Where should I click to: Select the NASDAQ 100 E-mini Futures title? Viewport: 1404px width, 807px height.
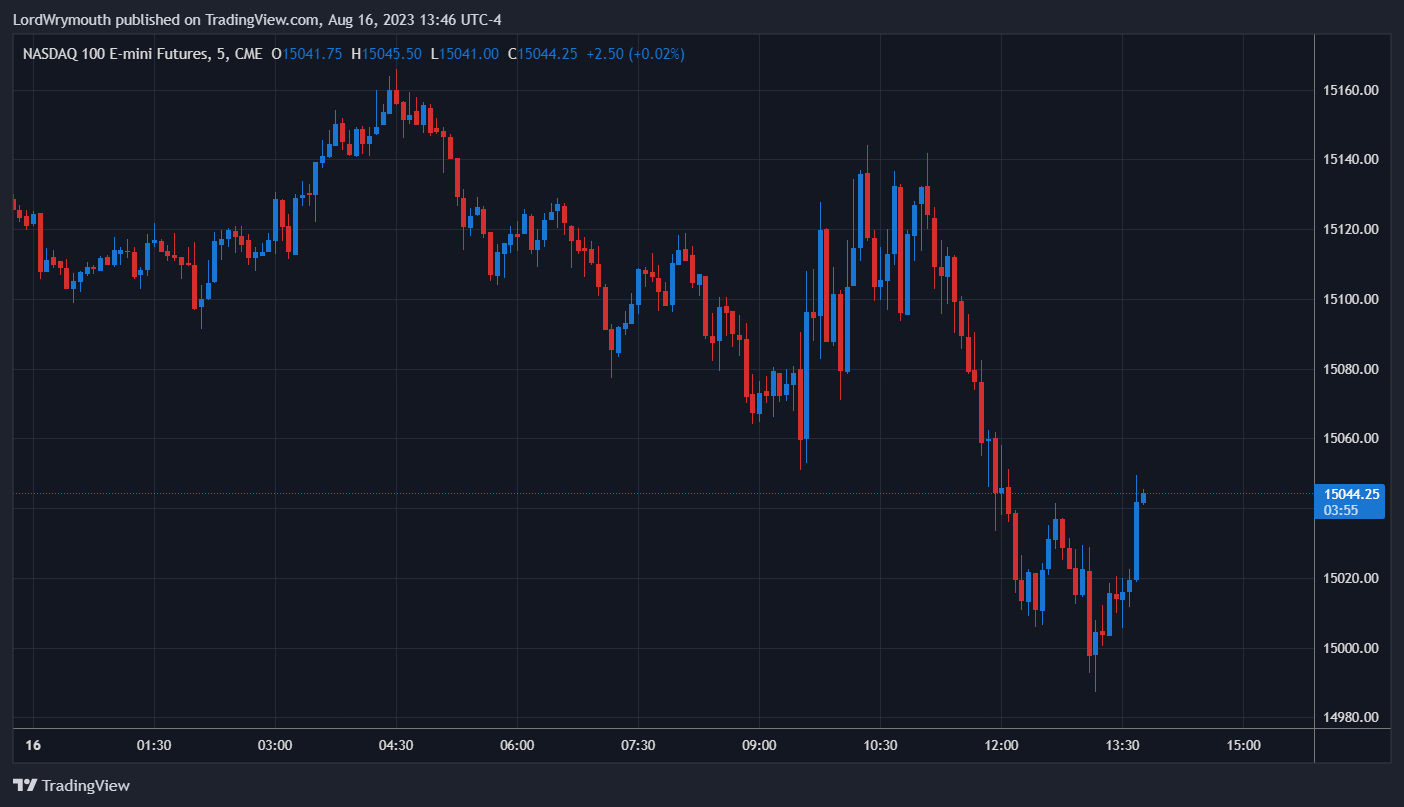(x=117, y=54)
